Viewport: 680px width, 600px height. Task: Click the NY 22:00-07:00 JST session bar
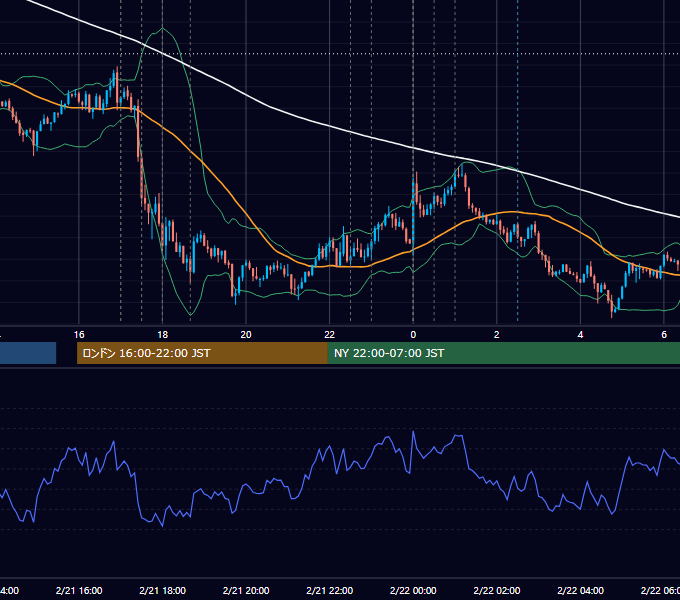(x=503, y=353)
